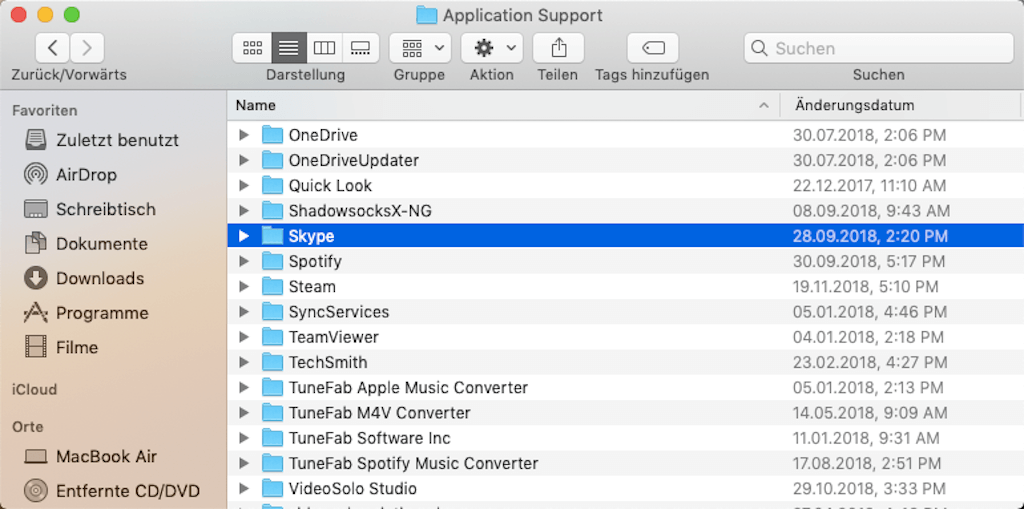Image resolution: width=1024 pixels, height=509 pixels.
Task: Click the highlighted Skype folder name
Action: pyautogui.click(x=312, y=236)
